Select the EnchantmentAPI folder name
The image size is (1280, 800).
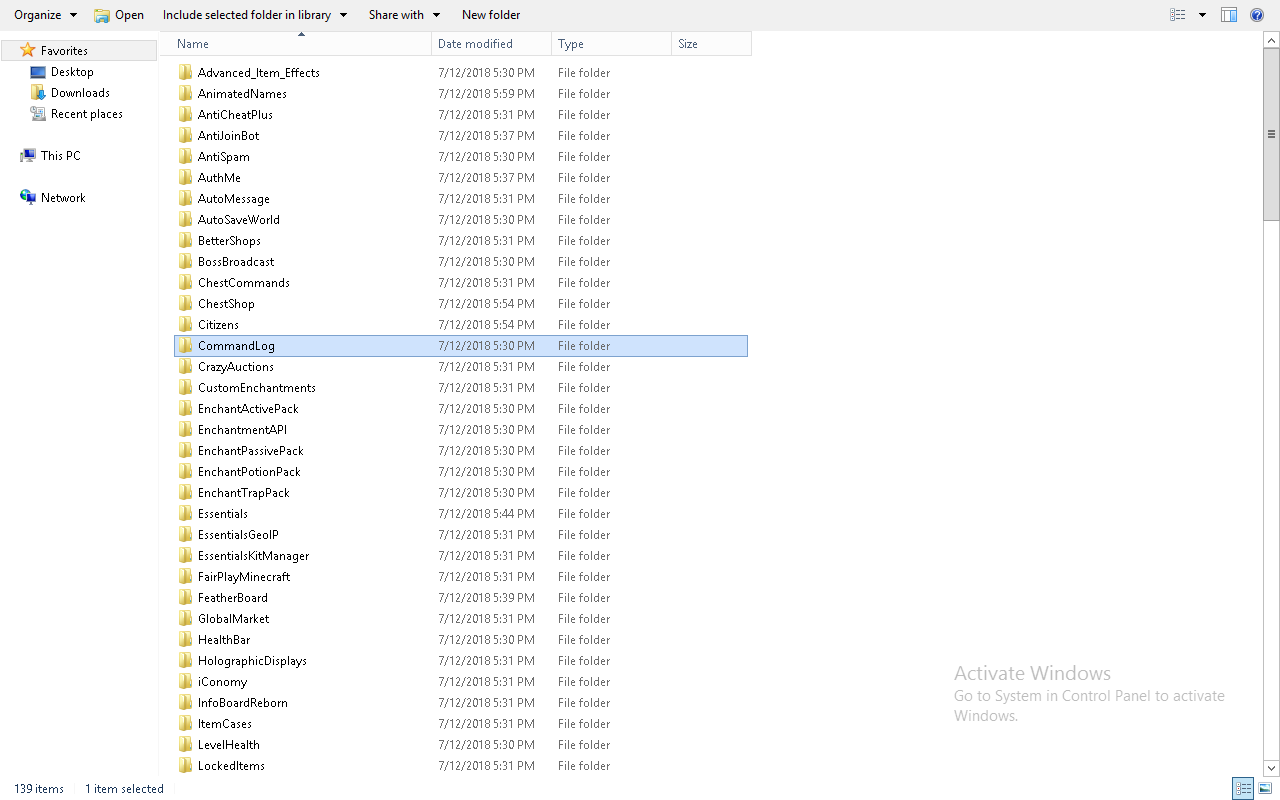[x=242, y=430]
